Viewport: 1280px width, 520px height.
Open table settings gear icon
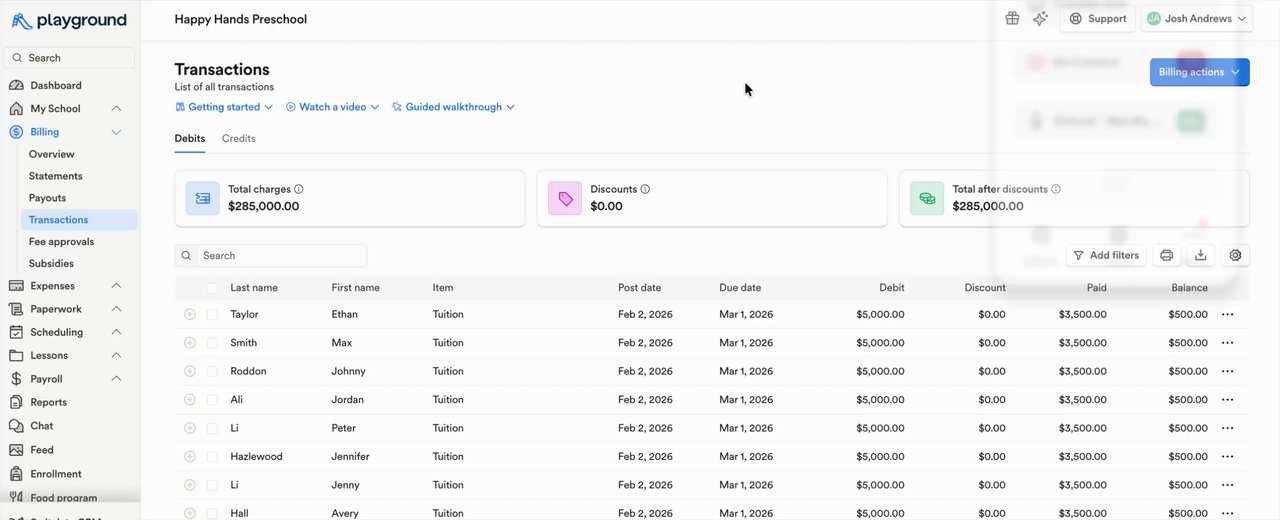pyautogui.click(x=1236, y=256)
